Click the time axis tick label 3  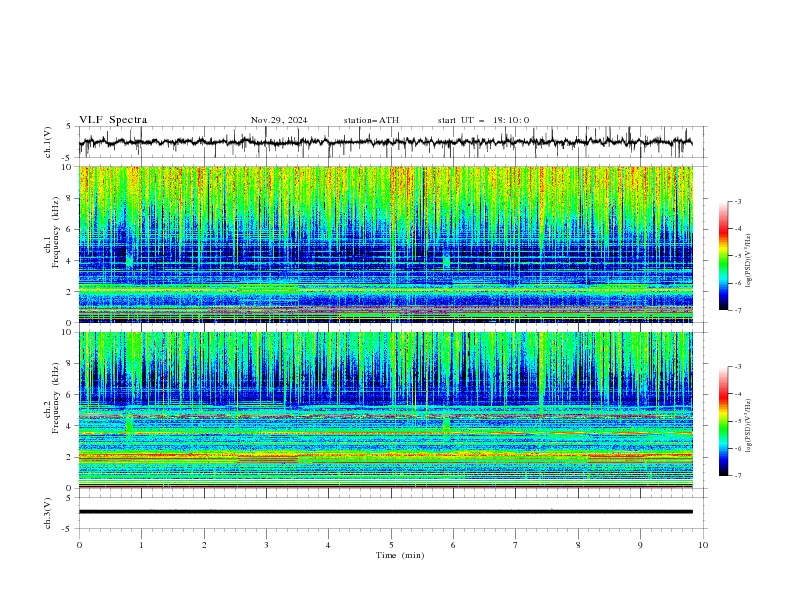(266, 545)
